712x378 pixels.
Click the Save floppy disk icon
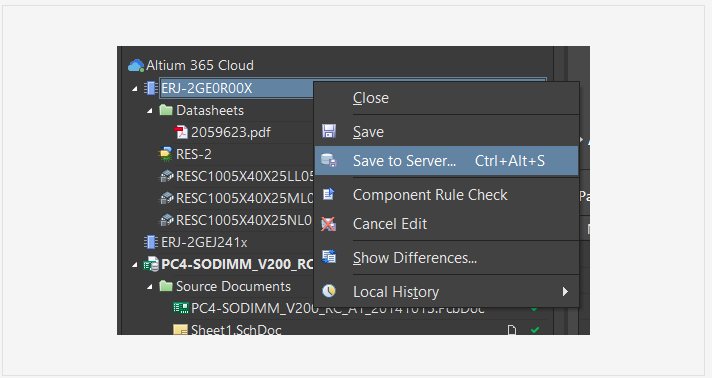click(x=329, y=131)
